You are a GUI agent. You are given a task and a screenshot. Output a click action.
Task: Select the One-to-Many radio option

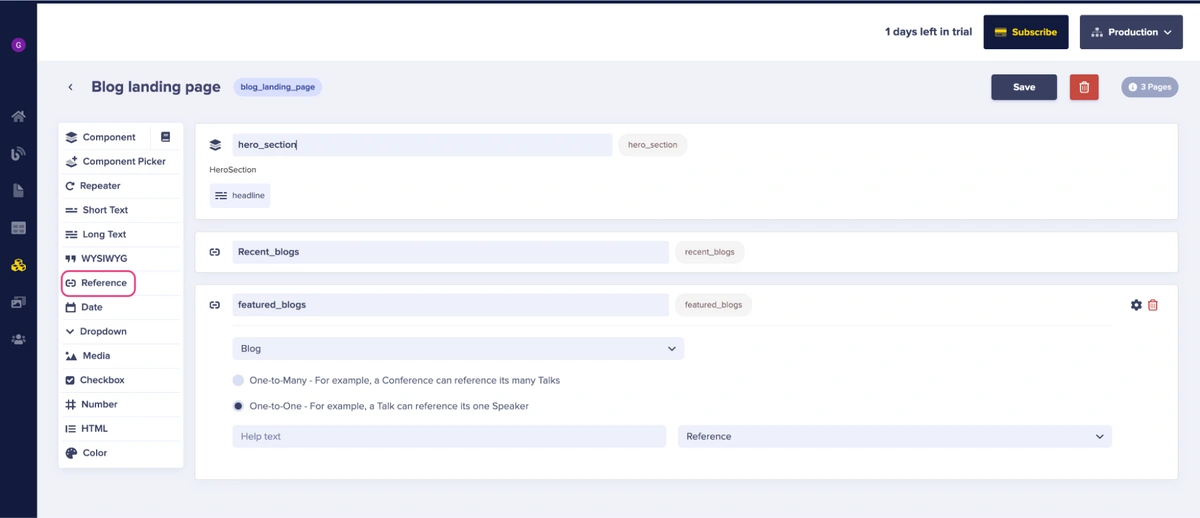(238, 380)
